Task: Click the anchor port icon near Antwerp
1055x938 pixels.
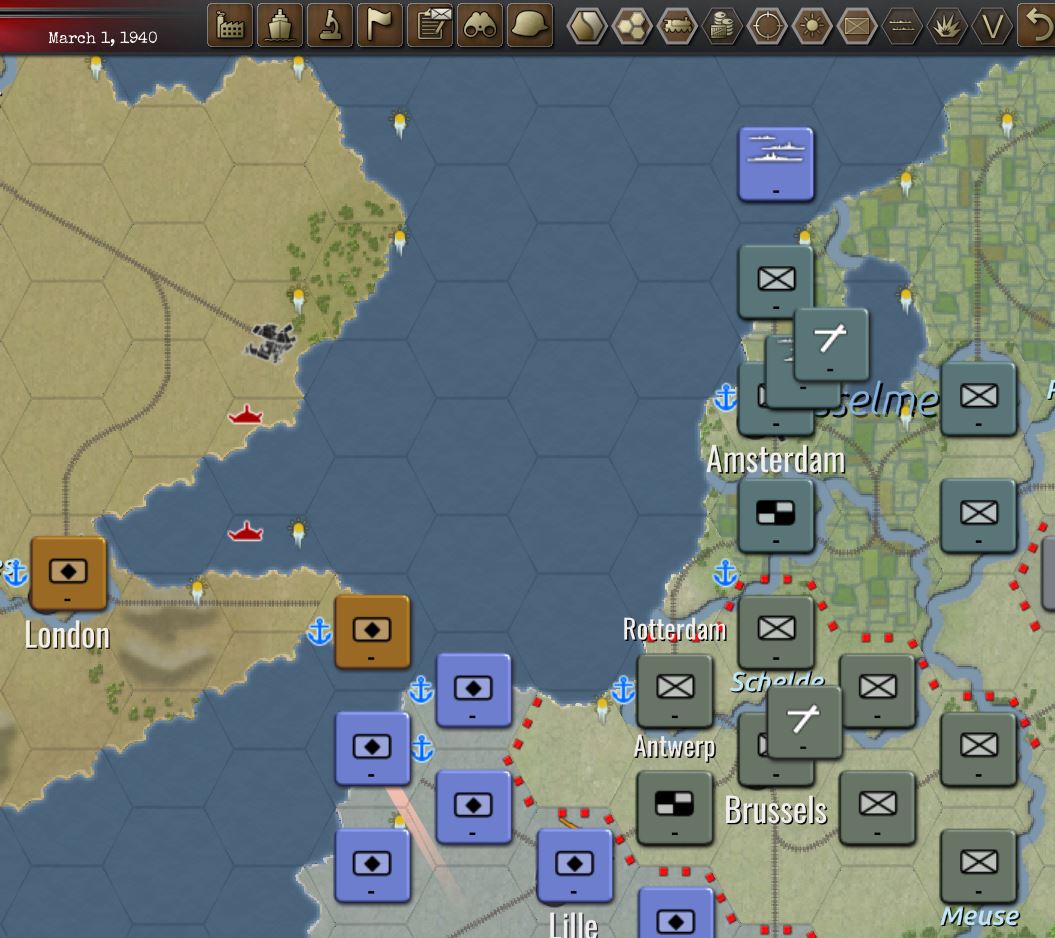Action: click(623, 690)
